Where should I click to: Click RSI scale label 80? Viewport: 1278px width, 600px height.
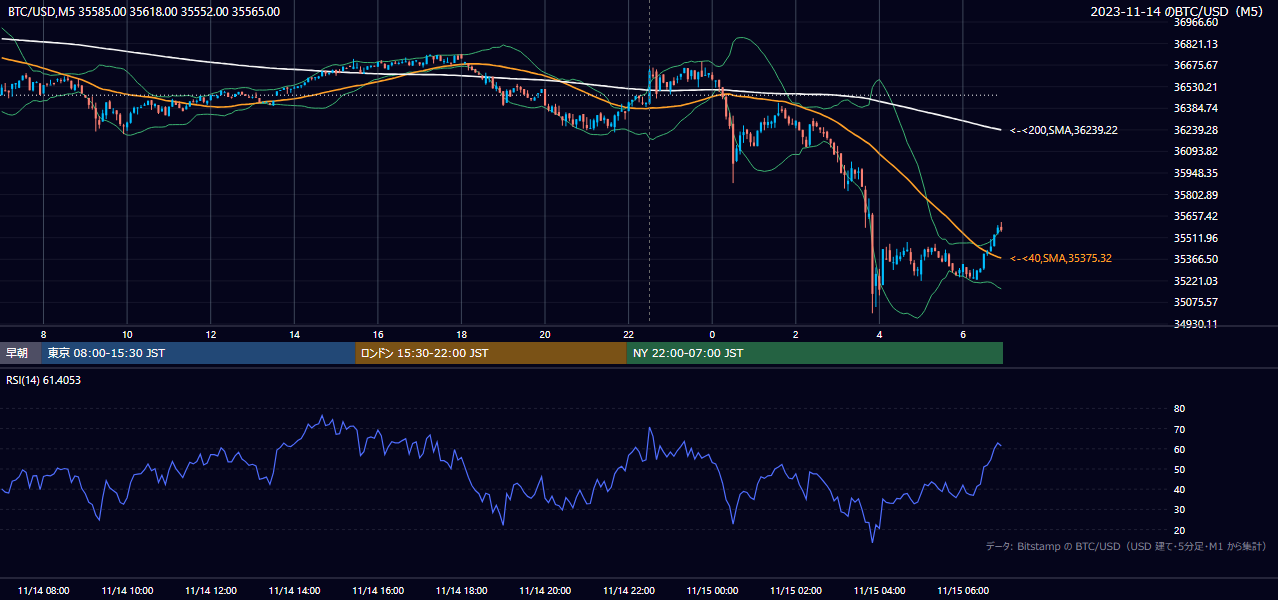[x=1179, y=409]
